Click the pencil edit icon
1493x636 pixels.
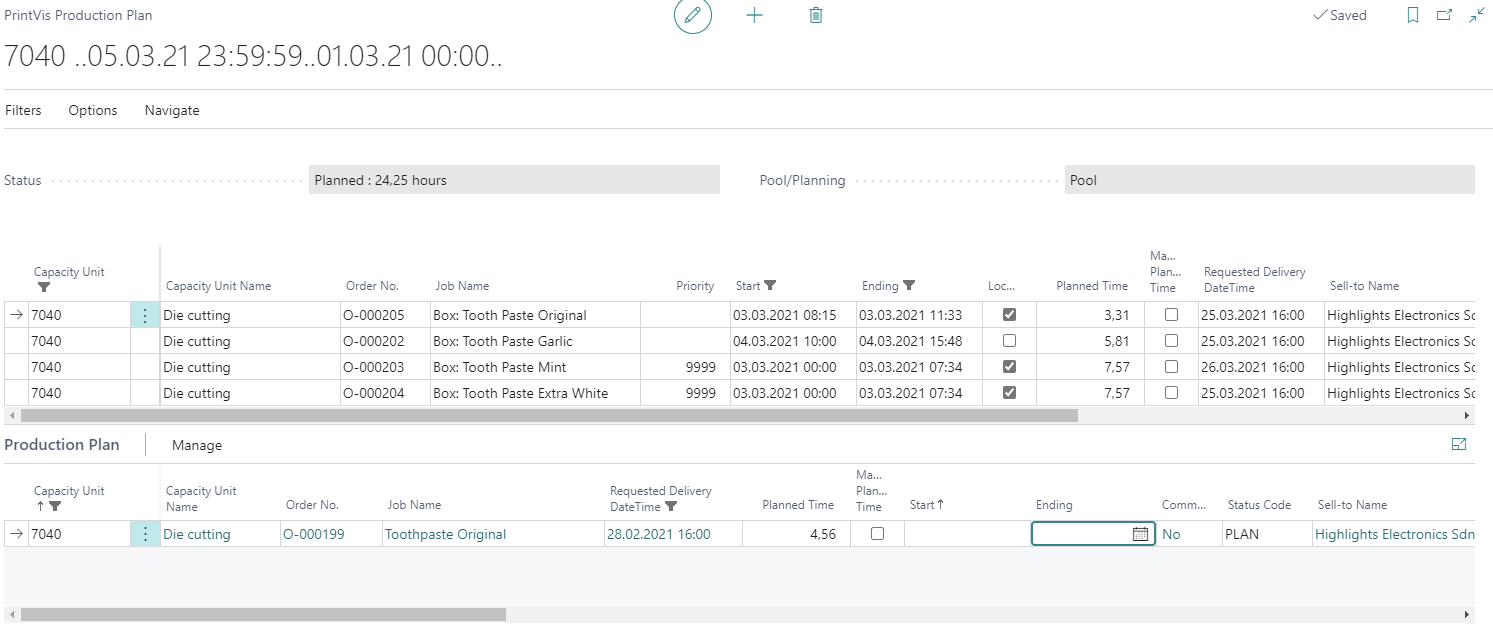pos(692,16)
